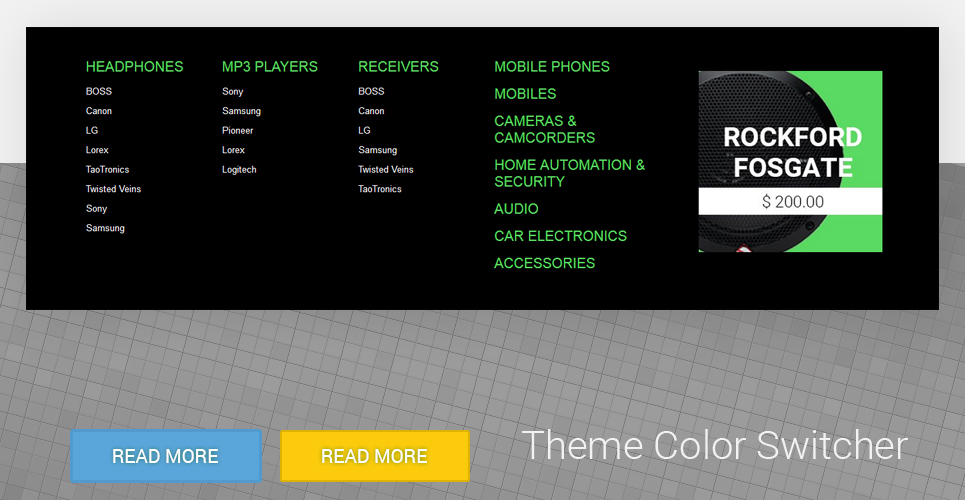Choose Logitech under MP3 Players
This screenshot has height=500, width=965.
point(239,169)
